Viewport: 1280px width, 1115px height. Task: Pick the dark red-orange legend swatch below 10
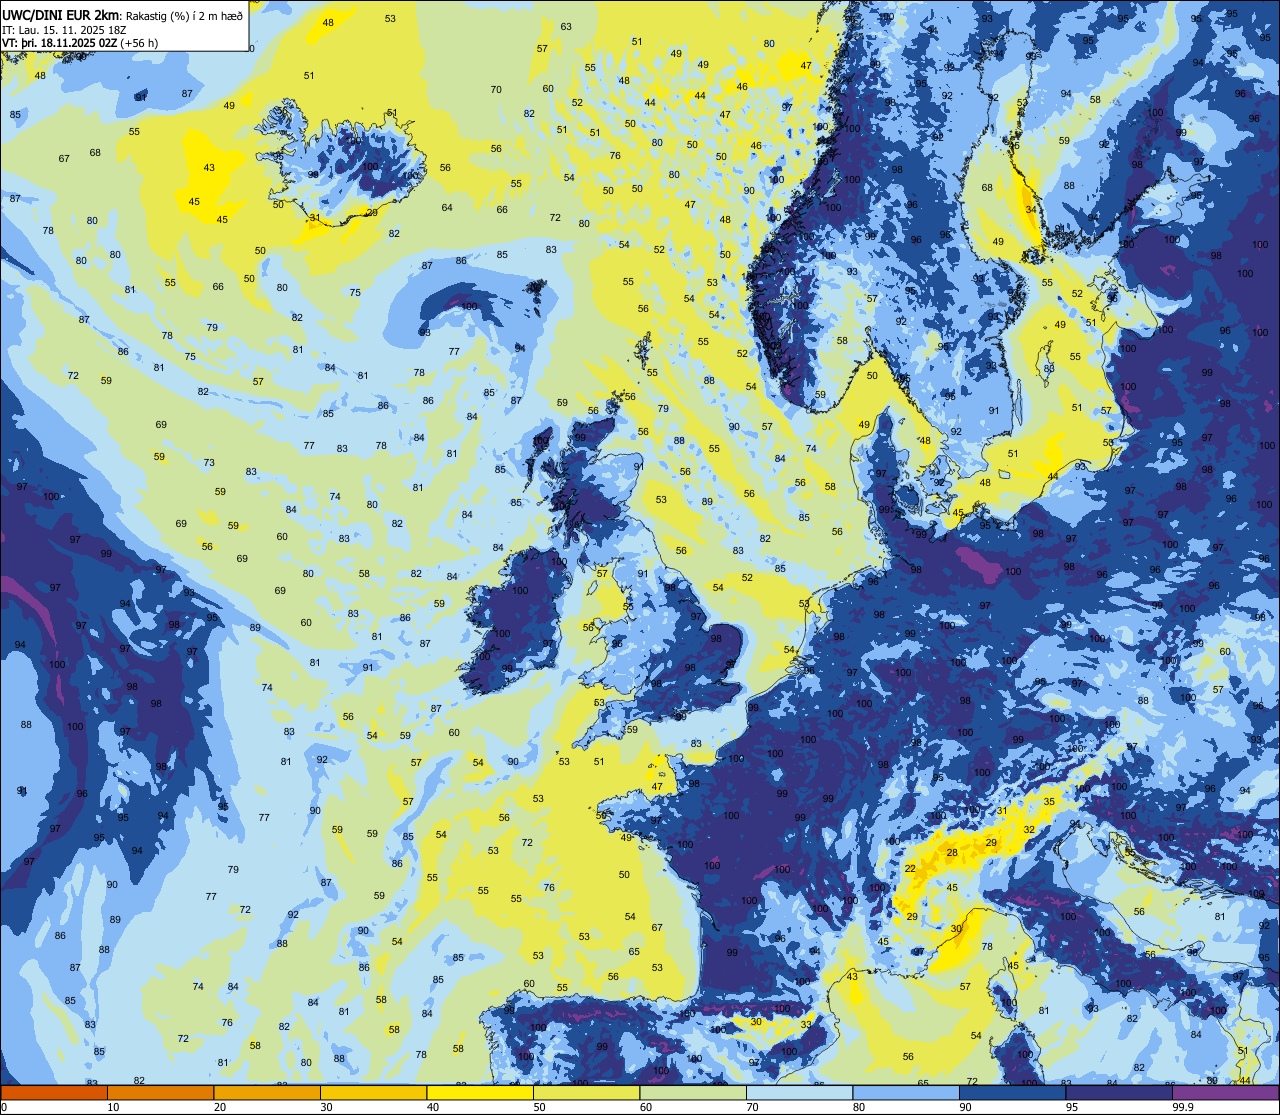(x=54, y=1092)
